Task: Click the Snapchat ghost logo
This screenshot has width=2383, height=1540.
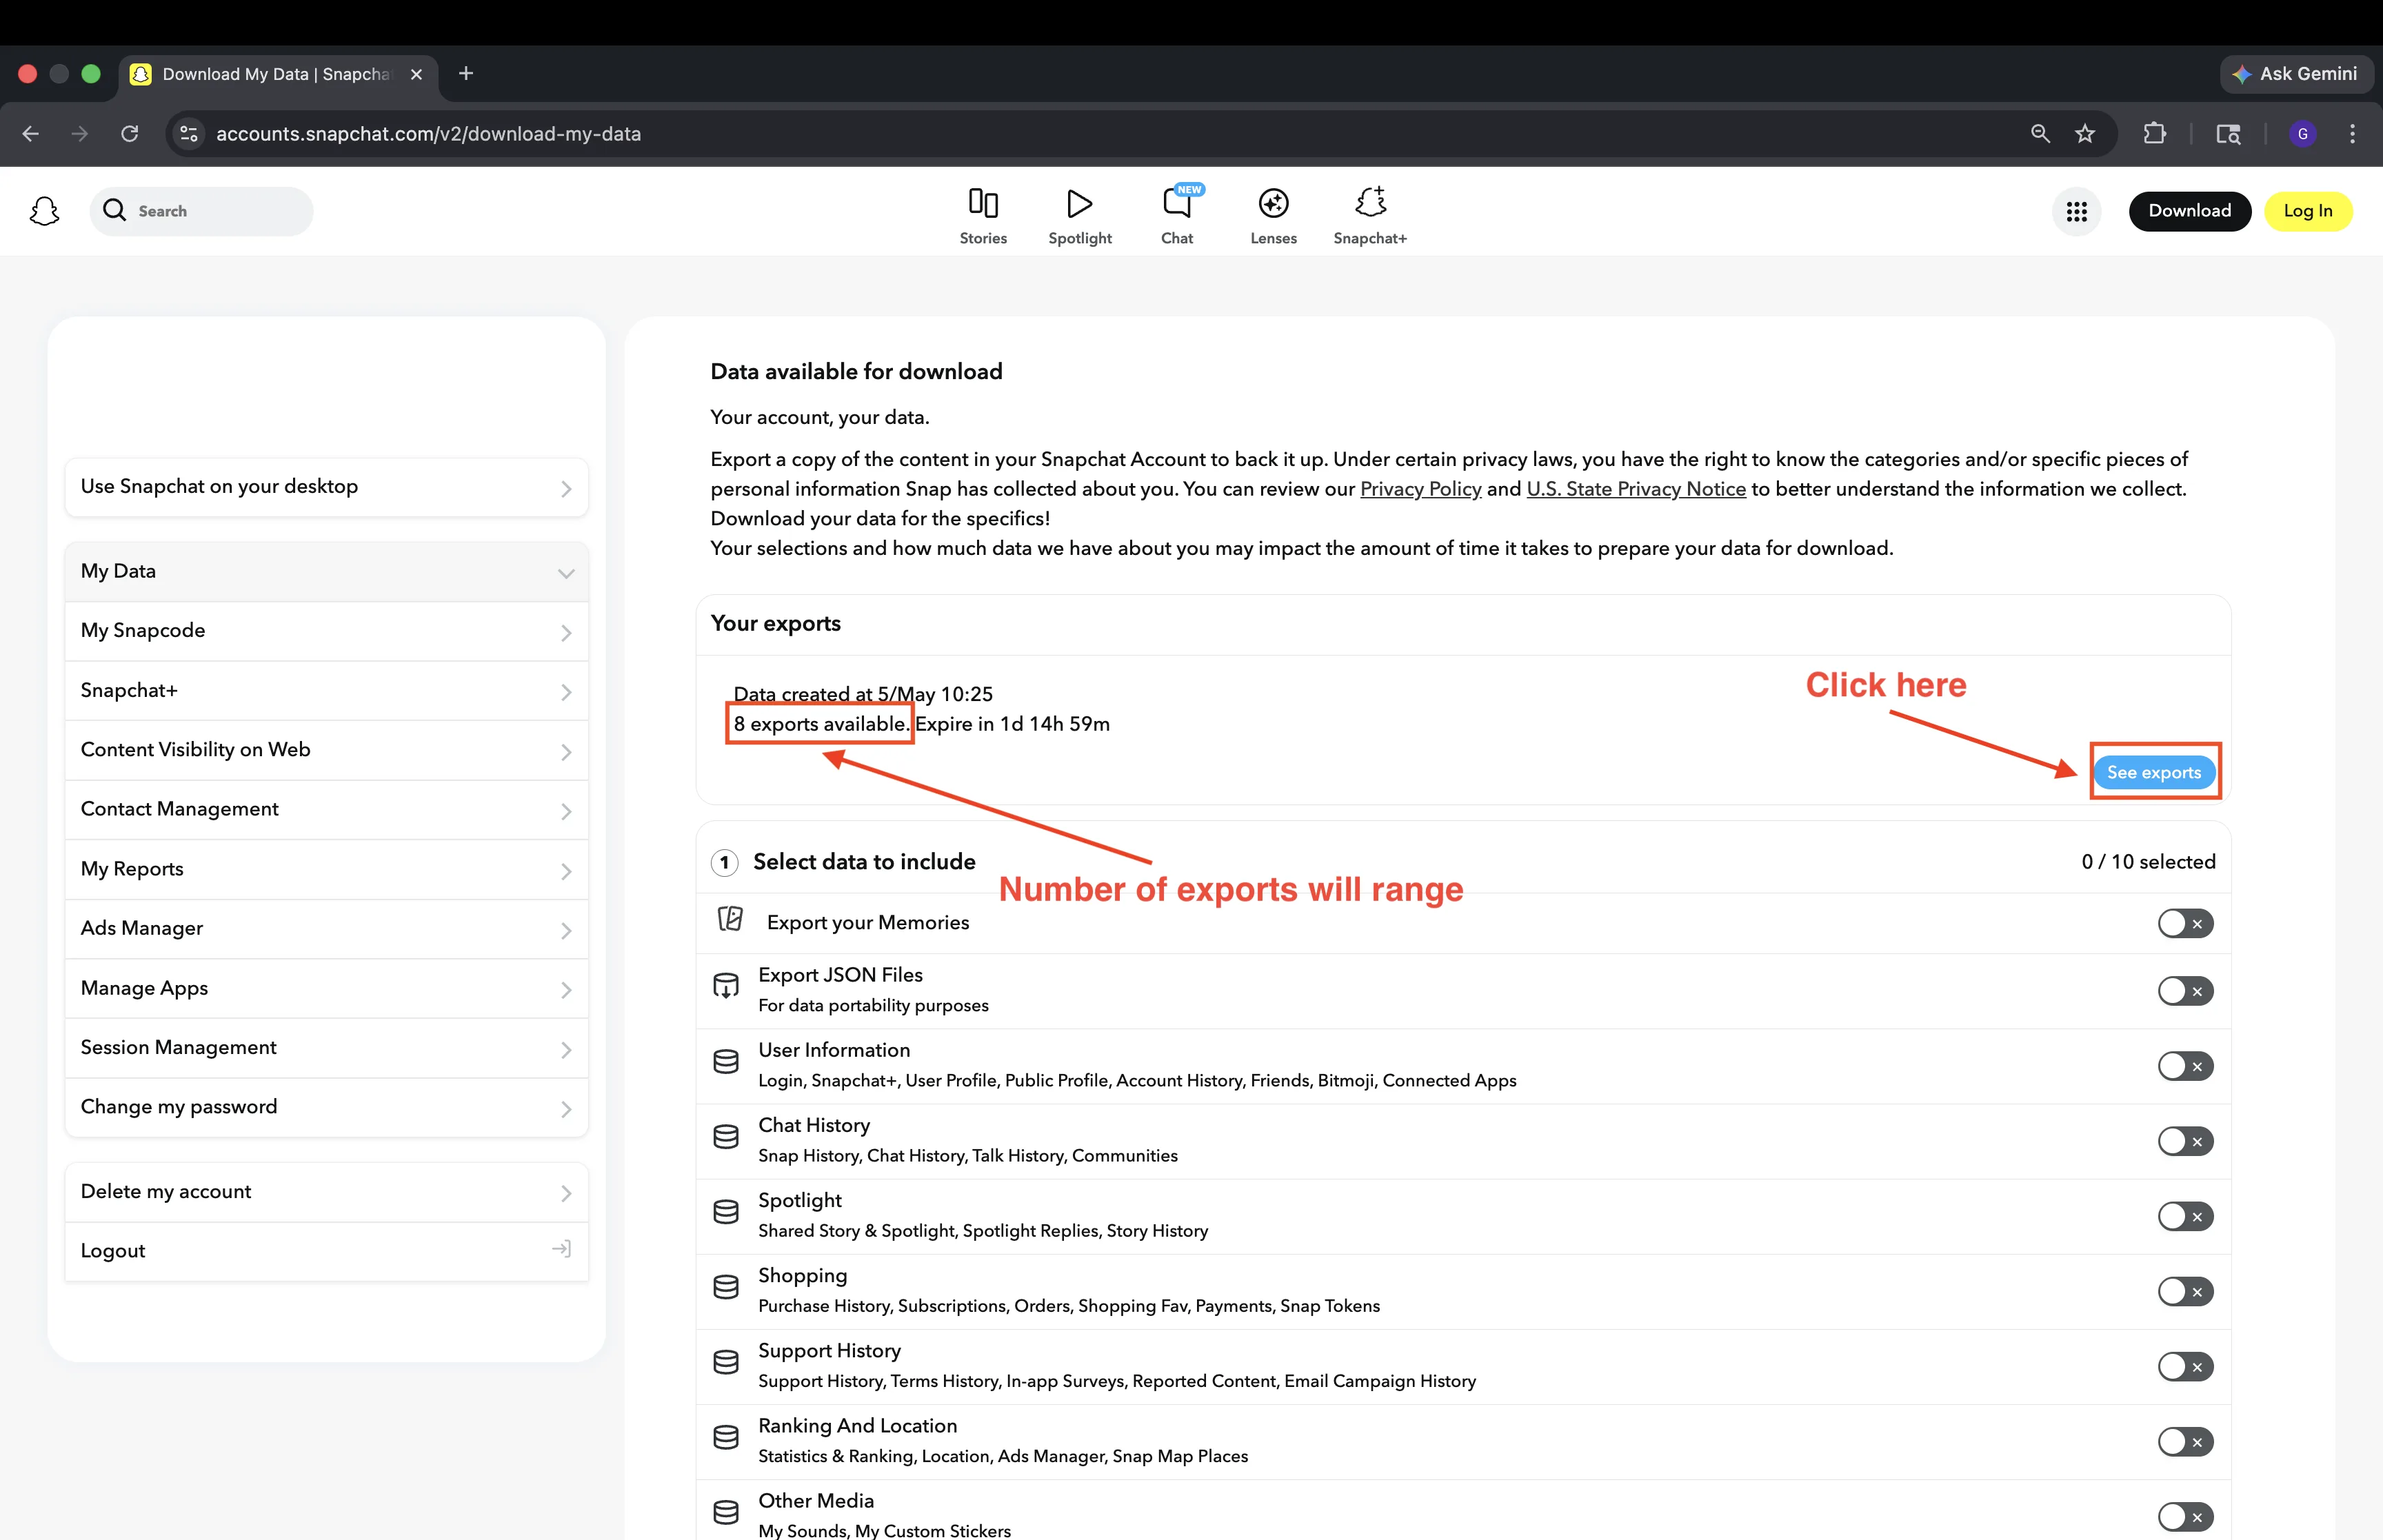Action: pos(44,211)
